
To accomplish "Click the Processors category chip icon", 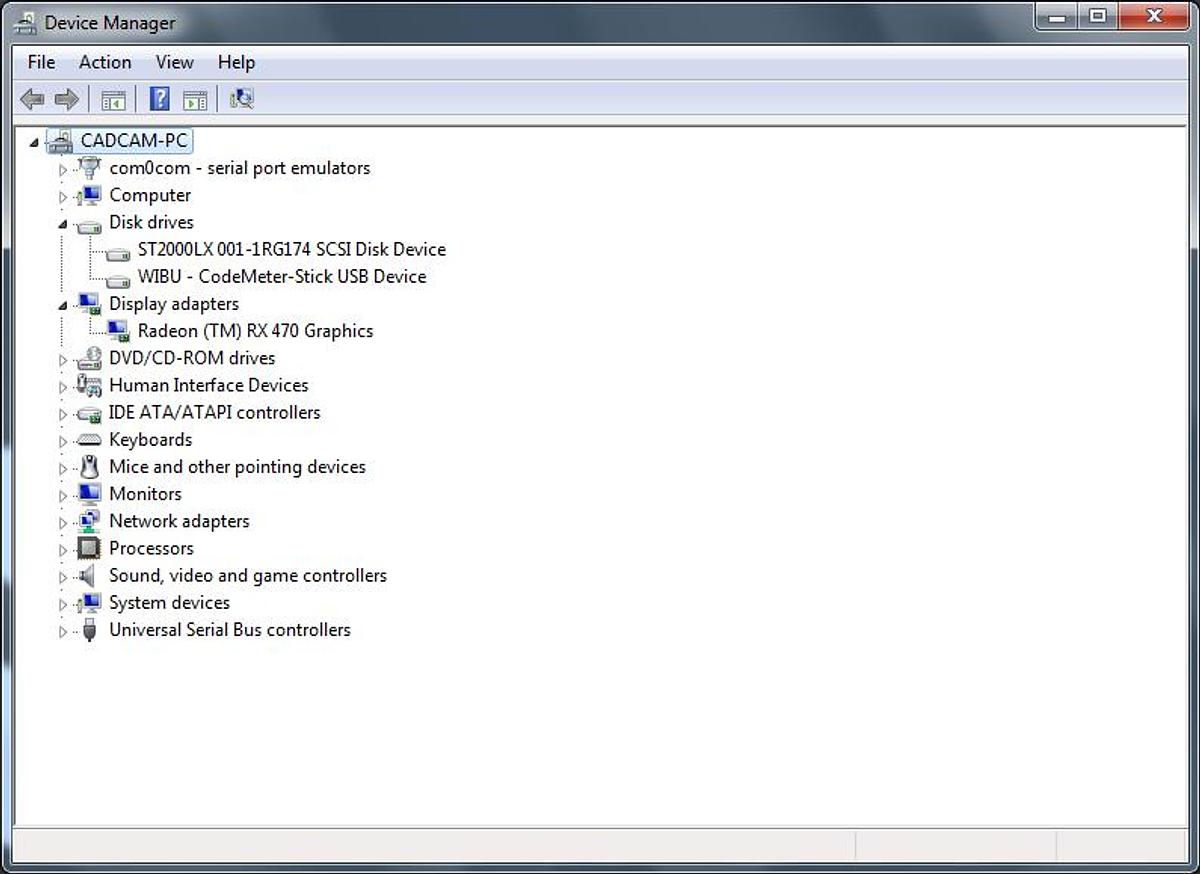I will 89,548.
